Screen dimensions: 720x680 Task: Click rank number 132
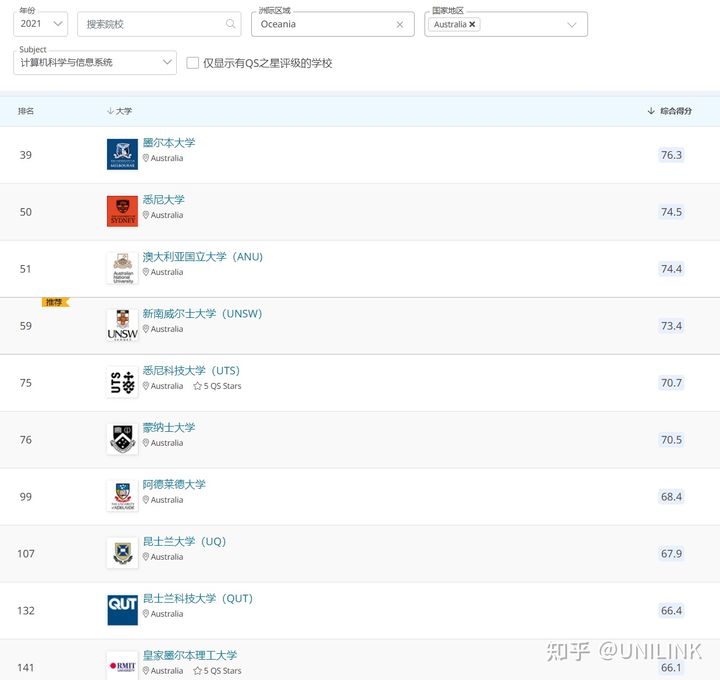[x=26, y=611]
